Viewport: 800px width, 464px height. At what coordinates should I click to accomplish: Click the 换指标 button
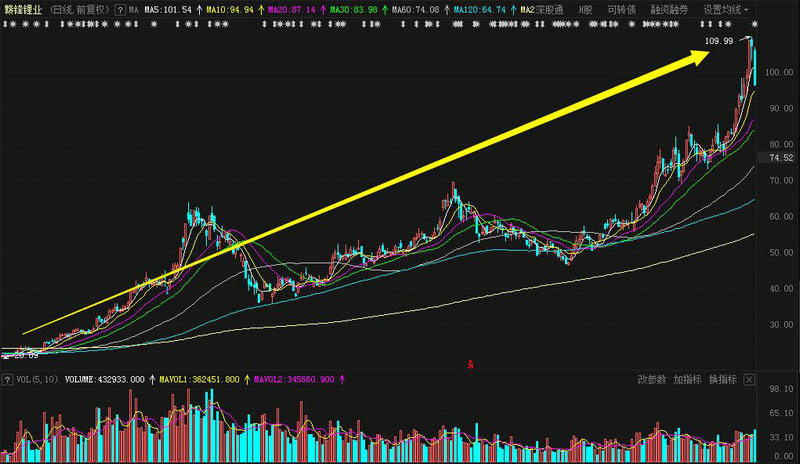point(721,380)
